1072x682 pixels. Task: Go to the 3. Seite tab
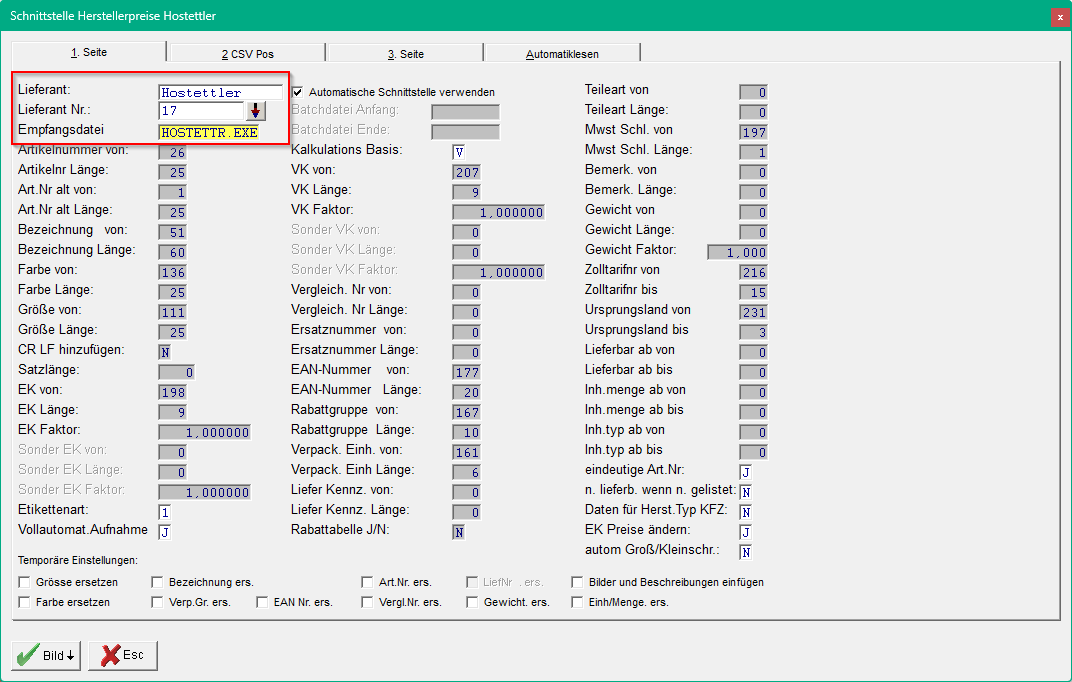pyautogui.click(x=404, y=52)
